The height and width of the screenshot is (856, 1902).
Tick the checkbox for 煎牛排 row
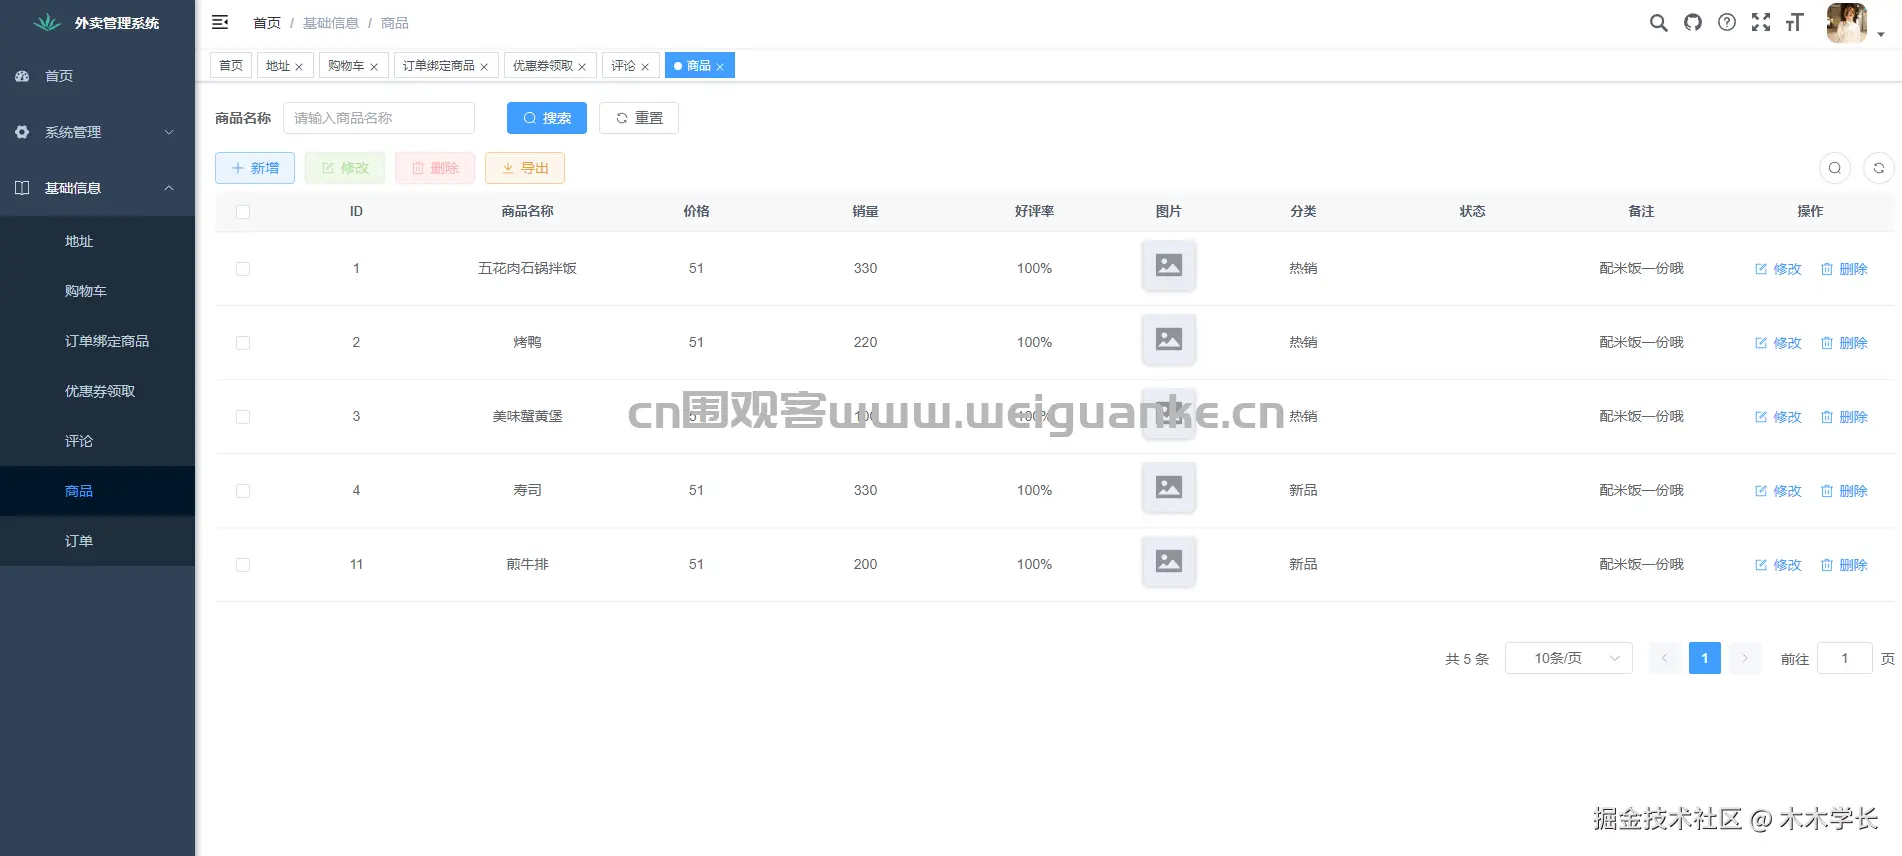(243, 565)
